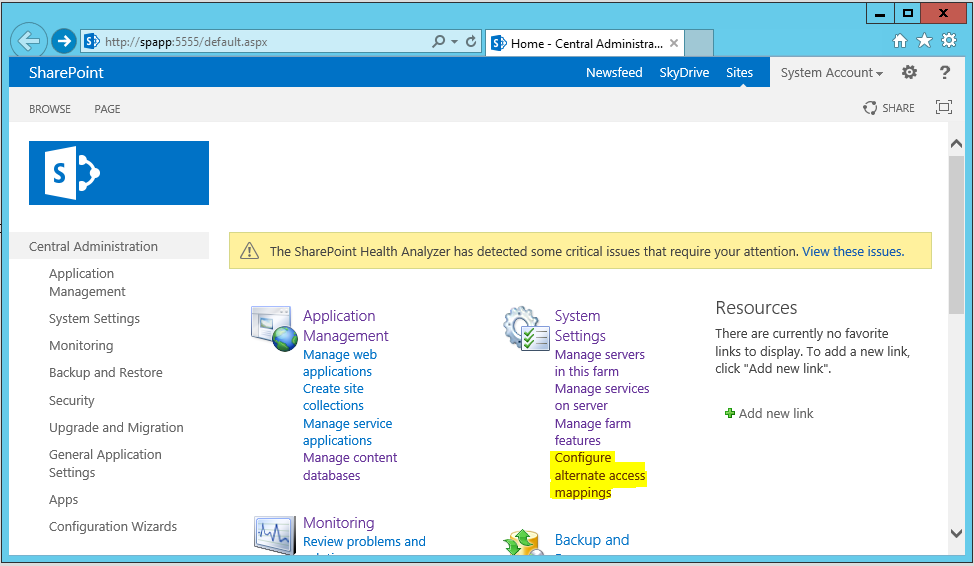Open the Backup and Restore heading link

coord(591,542)
